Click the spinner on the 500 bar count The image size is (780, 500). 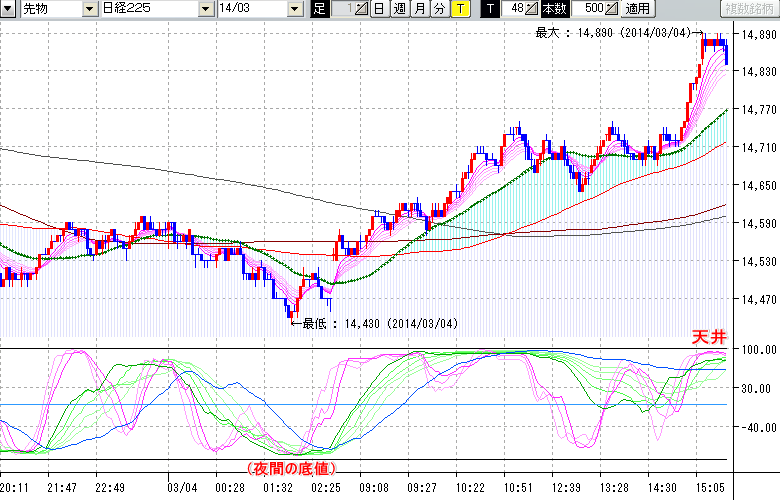coord(612,9)
